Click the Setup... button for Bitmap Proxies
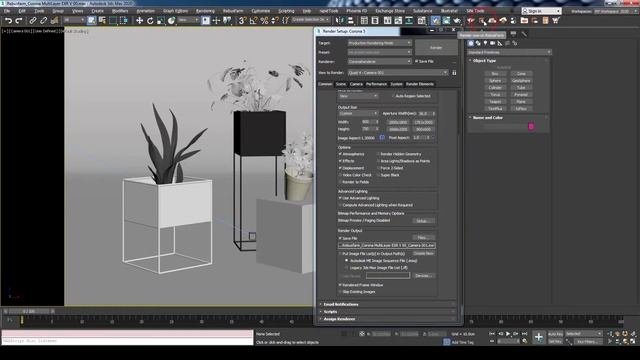Screen dimensions: 640x360 pyautogui.click(x=423, y=221)
